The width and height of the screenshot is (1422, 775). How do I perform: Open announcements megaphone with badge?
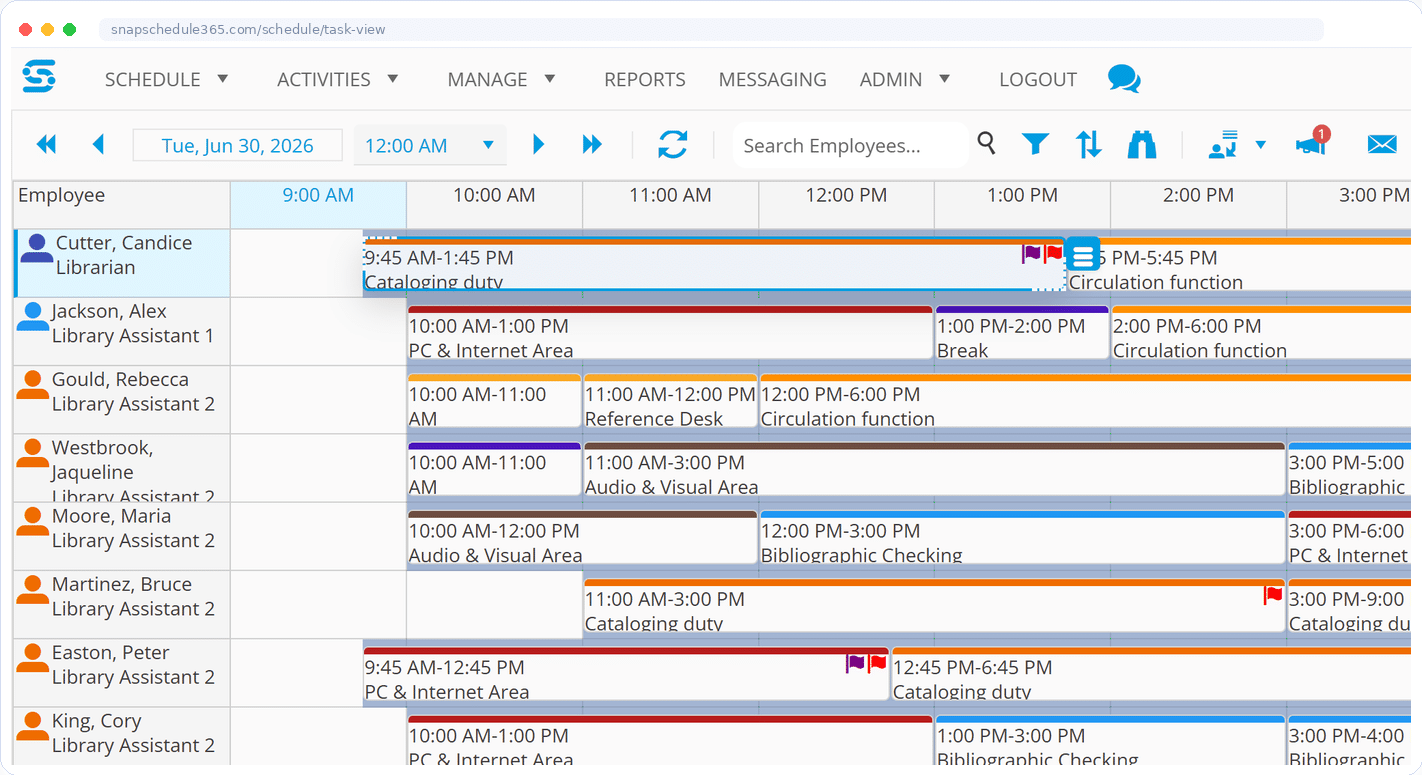point(1311,144)
